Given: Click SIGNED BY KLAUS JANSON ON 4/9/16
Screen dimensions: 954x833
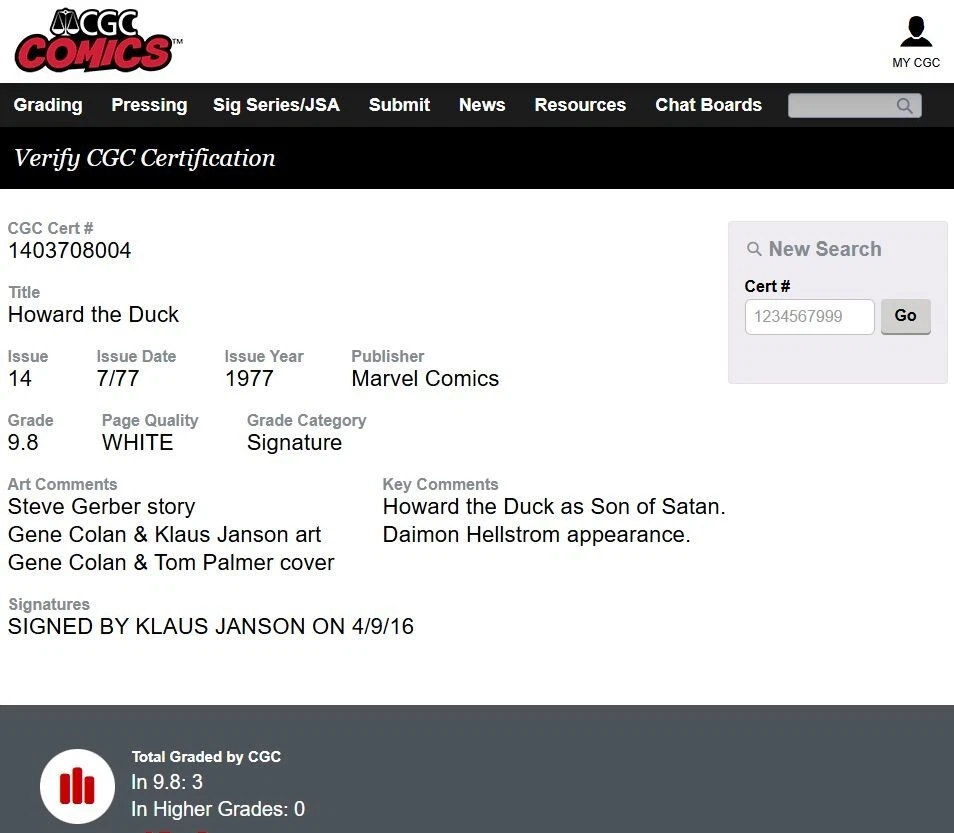Looking at the screenshot, I should click(x=211, y=626).
